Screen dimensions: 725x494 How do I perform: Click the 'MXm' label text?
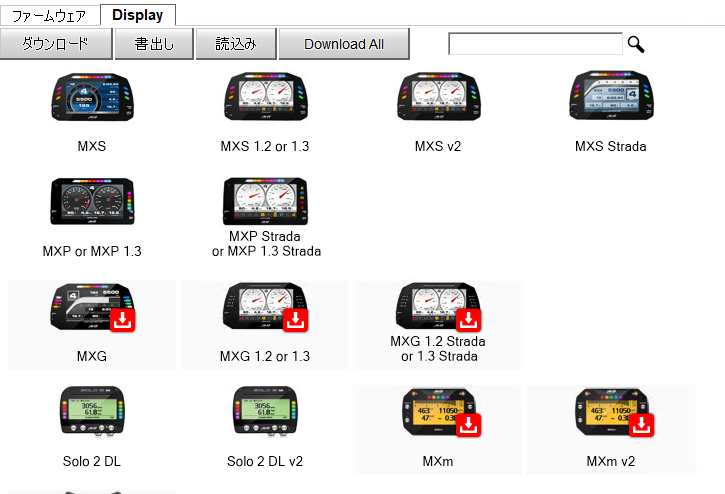click(438, 461)
